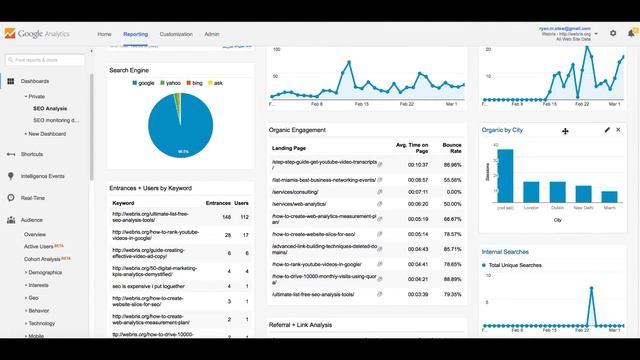
Task: Open the notifications bell icon
Action: [631, 33]
